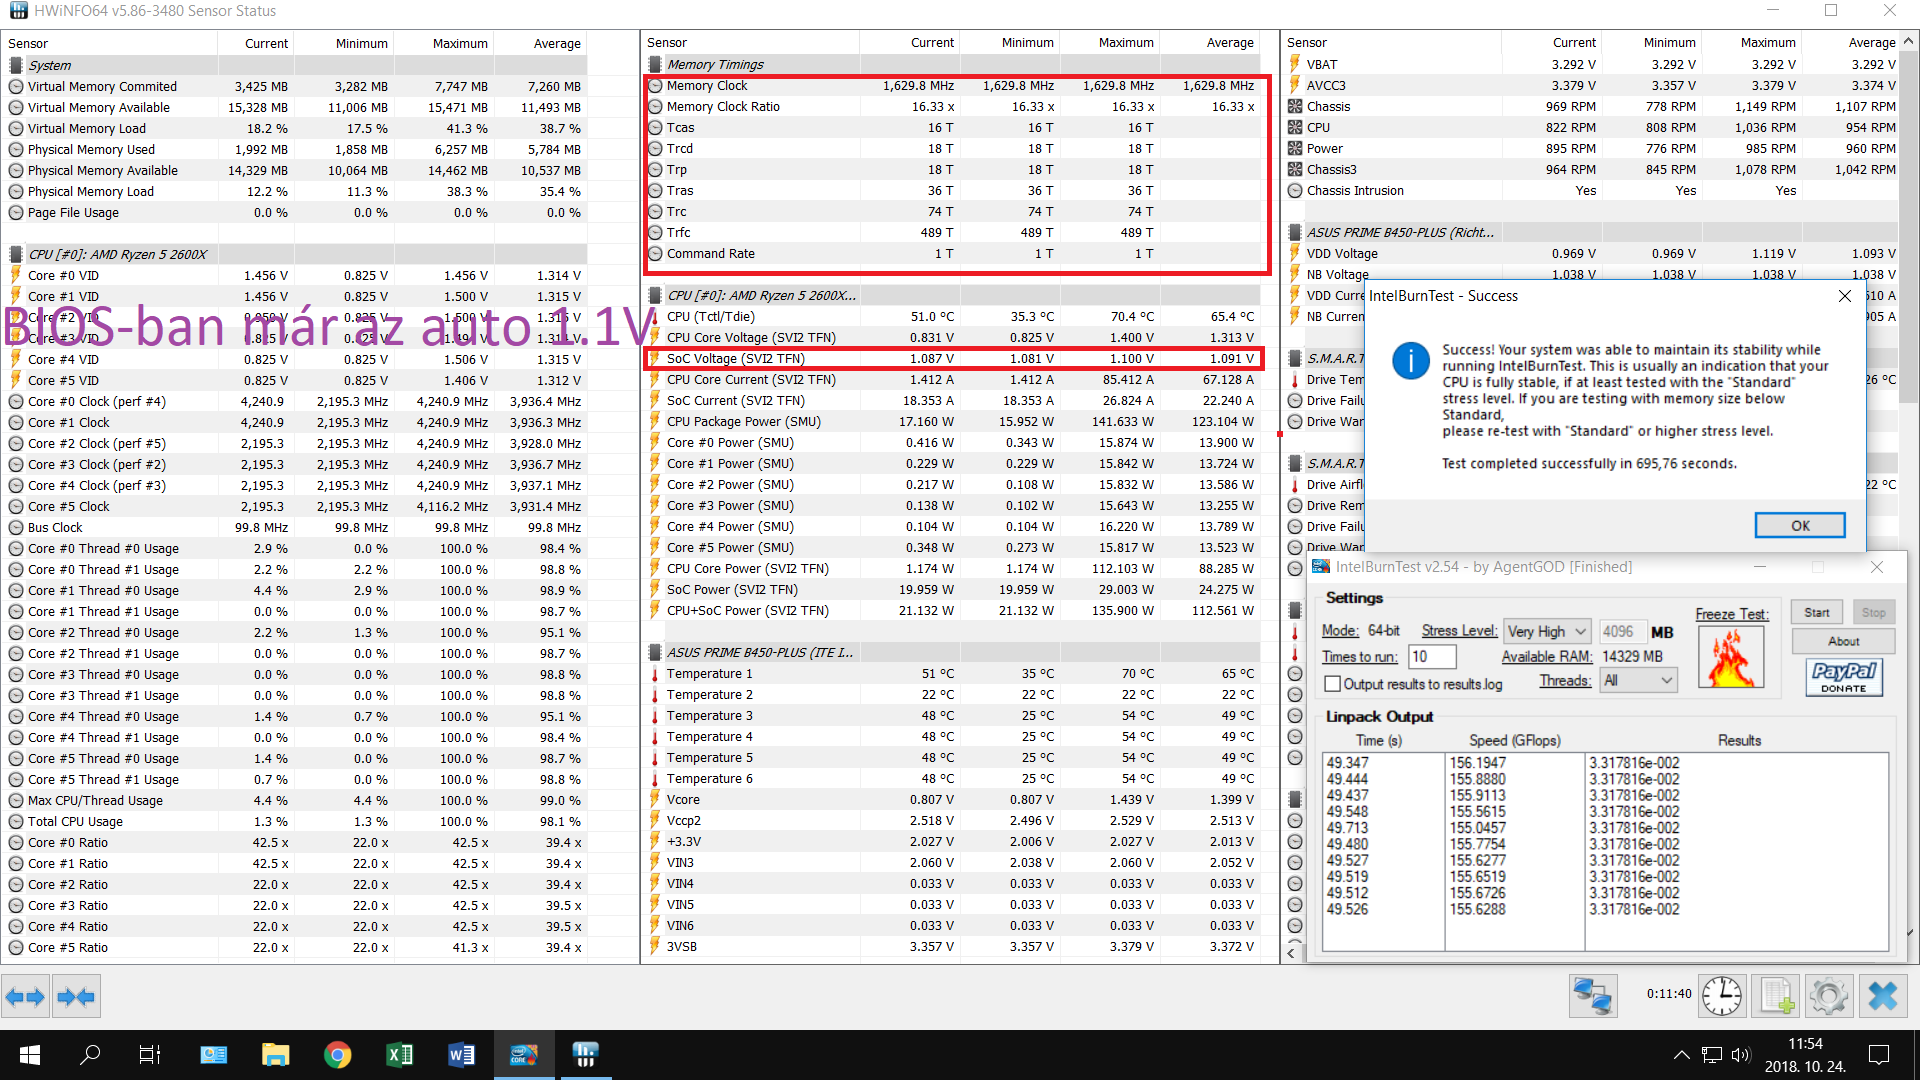Open Task View on the taskbar

(x=150, y=1055)
